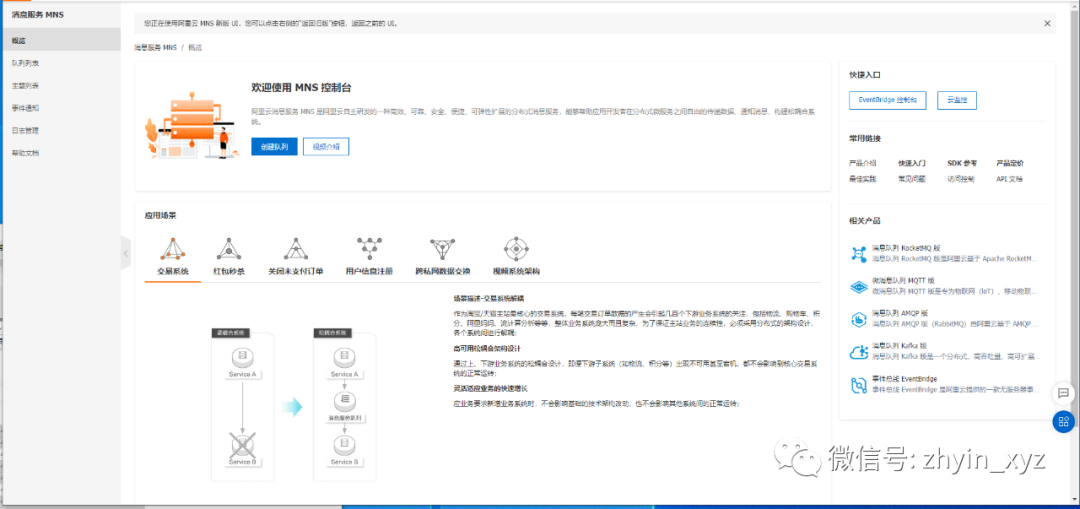The height and width of the screenshot is (509, 1080).
Task: Click the 红包秒杀 scenario icon
Action: [x=229, y=249]
